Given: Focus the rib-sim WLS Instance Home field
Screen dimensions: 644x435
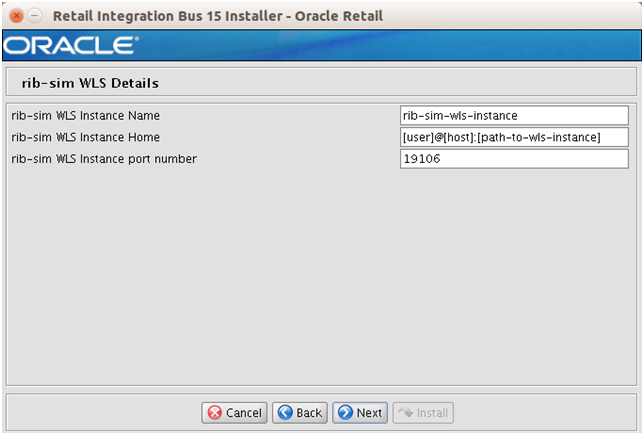Looking at the screenshot, I should (x=514, y=137).
